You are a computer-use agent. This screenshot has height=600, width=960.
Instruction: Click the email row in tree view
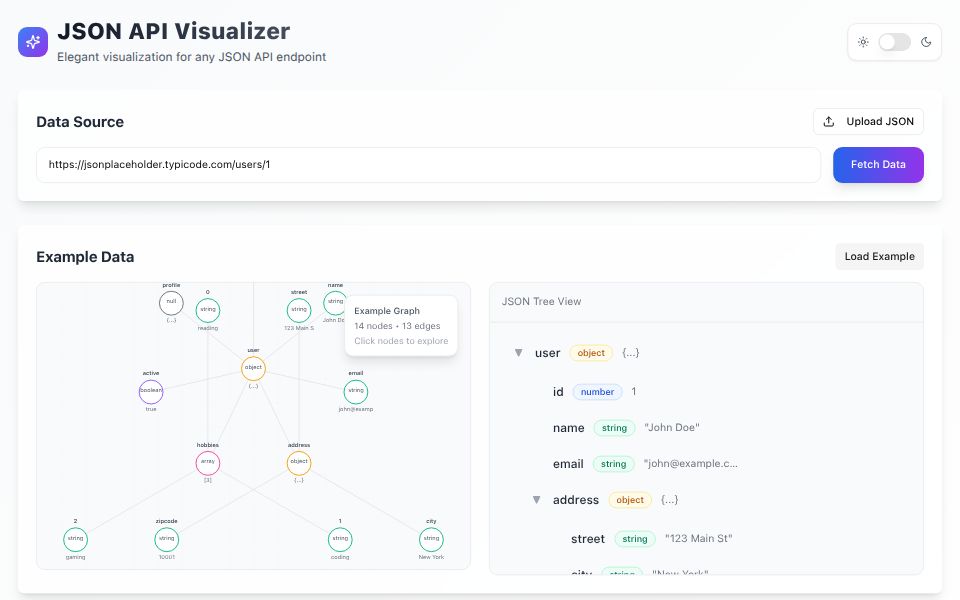coord(707,464)
